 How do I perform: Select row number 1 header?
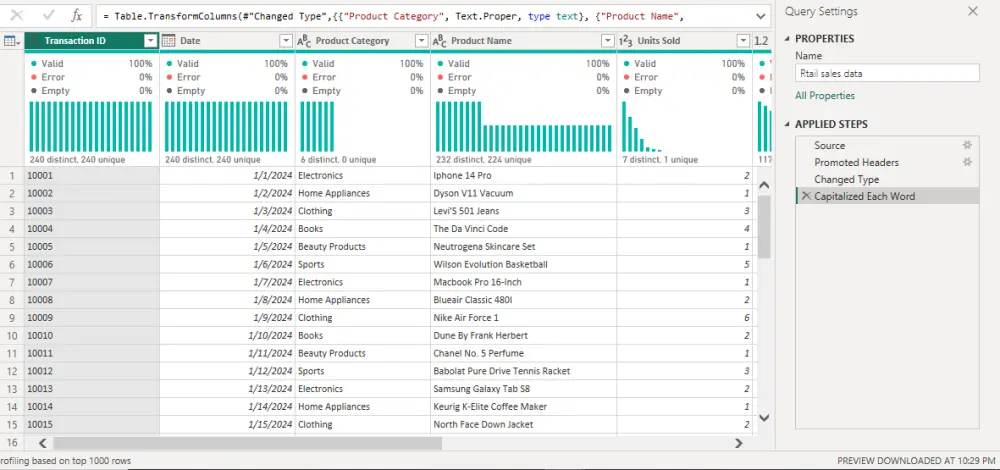coord(12,175)
